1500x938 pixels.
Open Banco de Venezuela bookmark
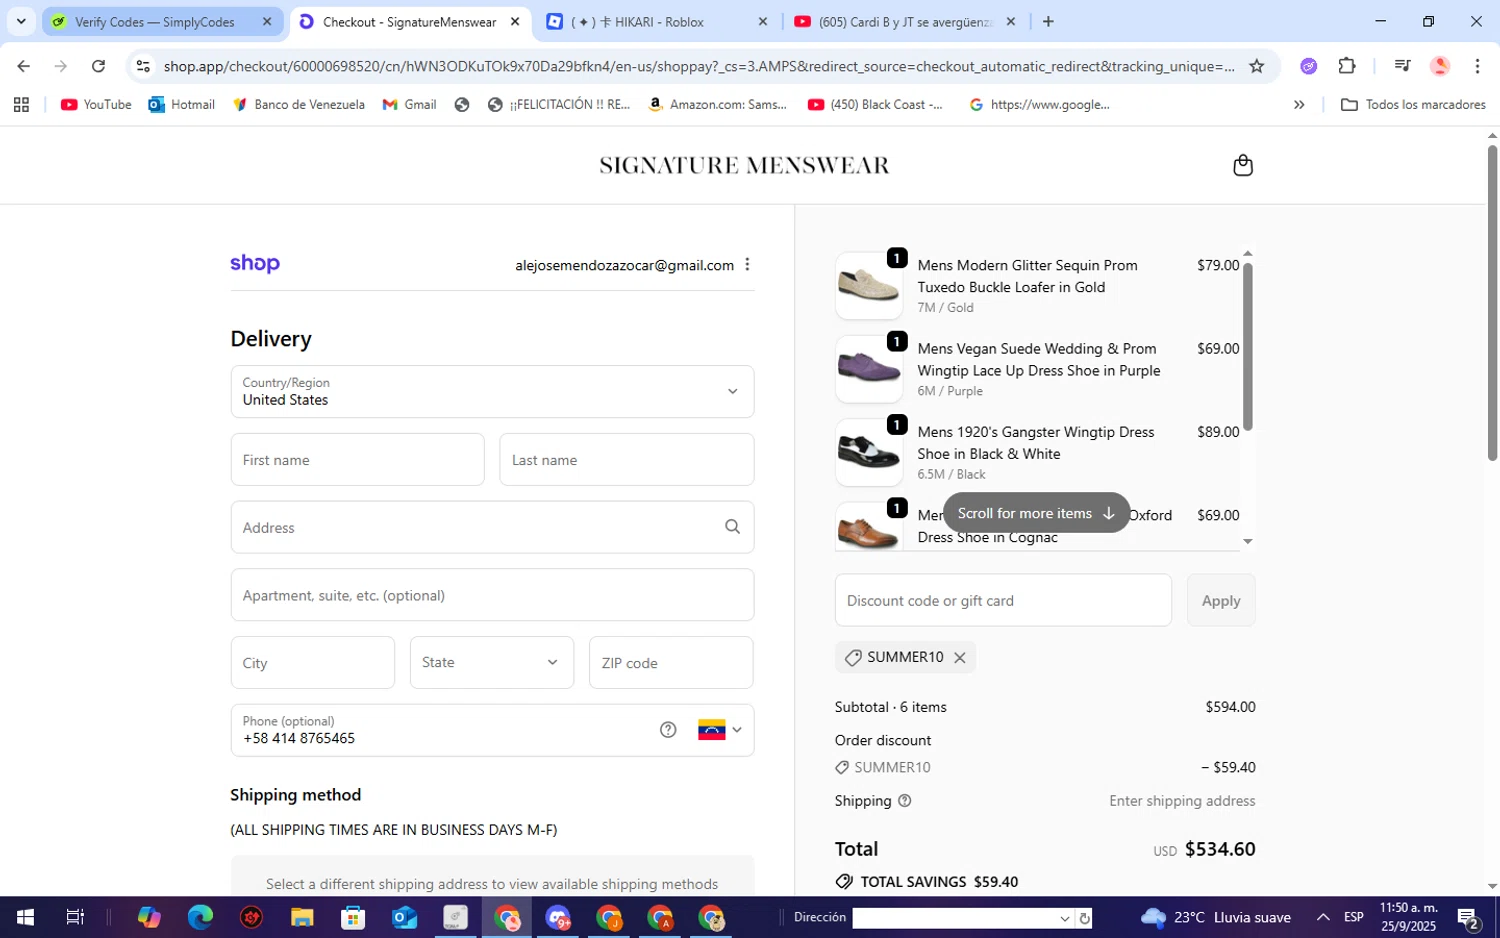298,104
